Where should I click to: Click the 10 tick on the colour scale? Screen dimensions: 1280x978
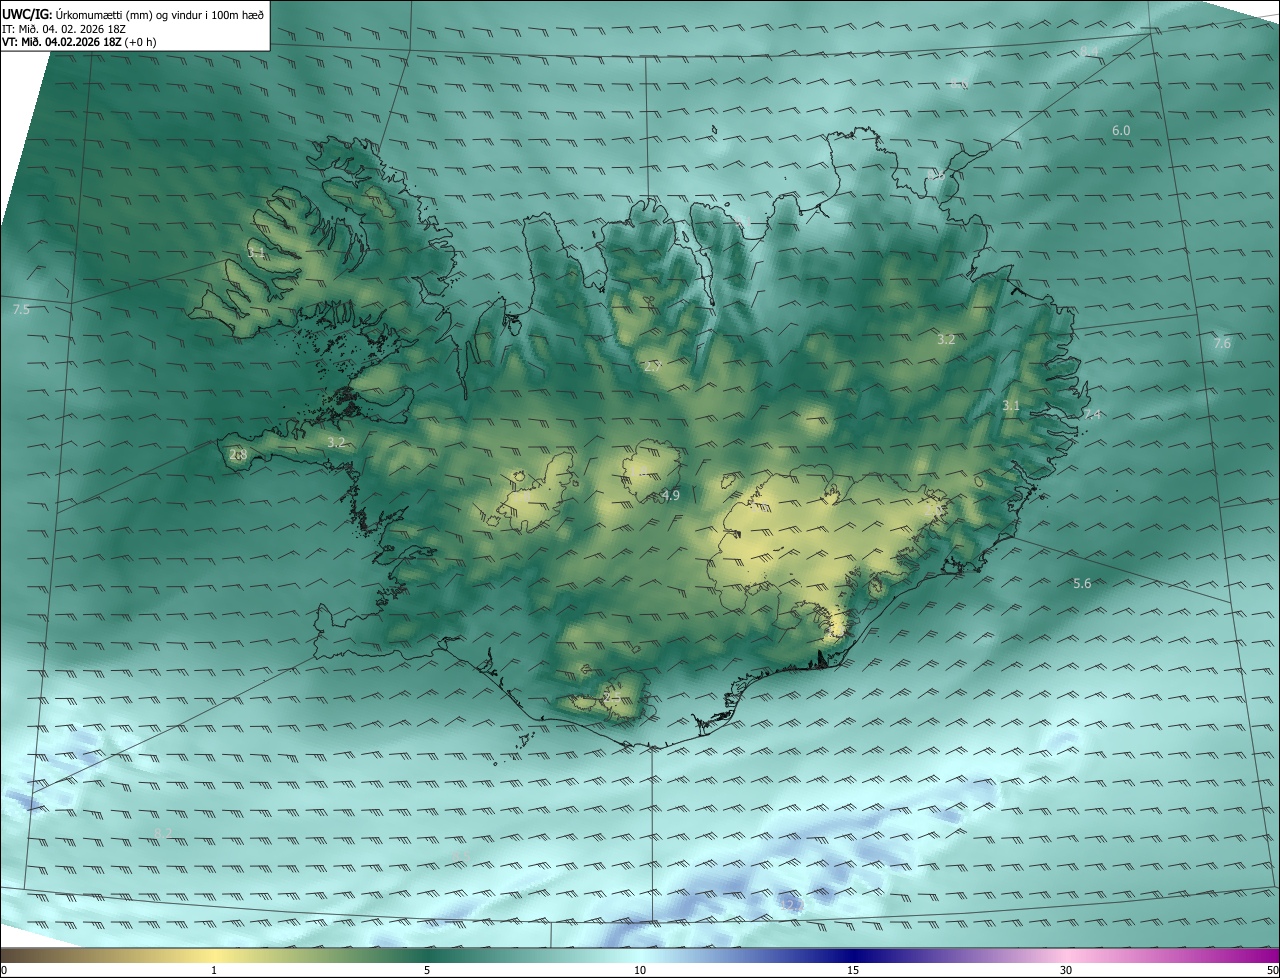tap(640, 970)
